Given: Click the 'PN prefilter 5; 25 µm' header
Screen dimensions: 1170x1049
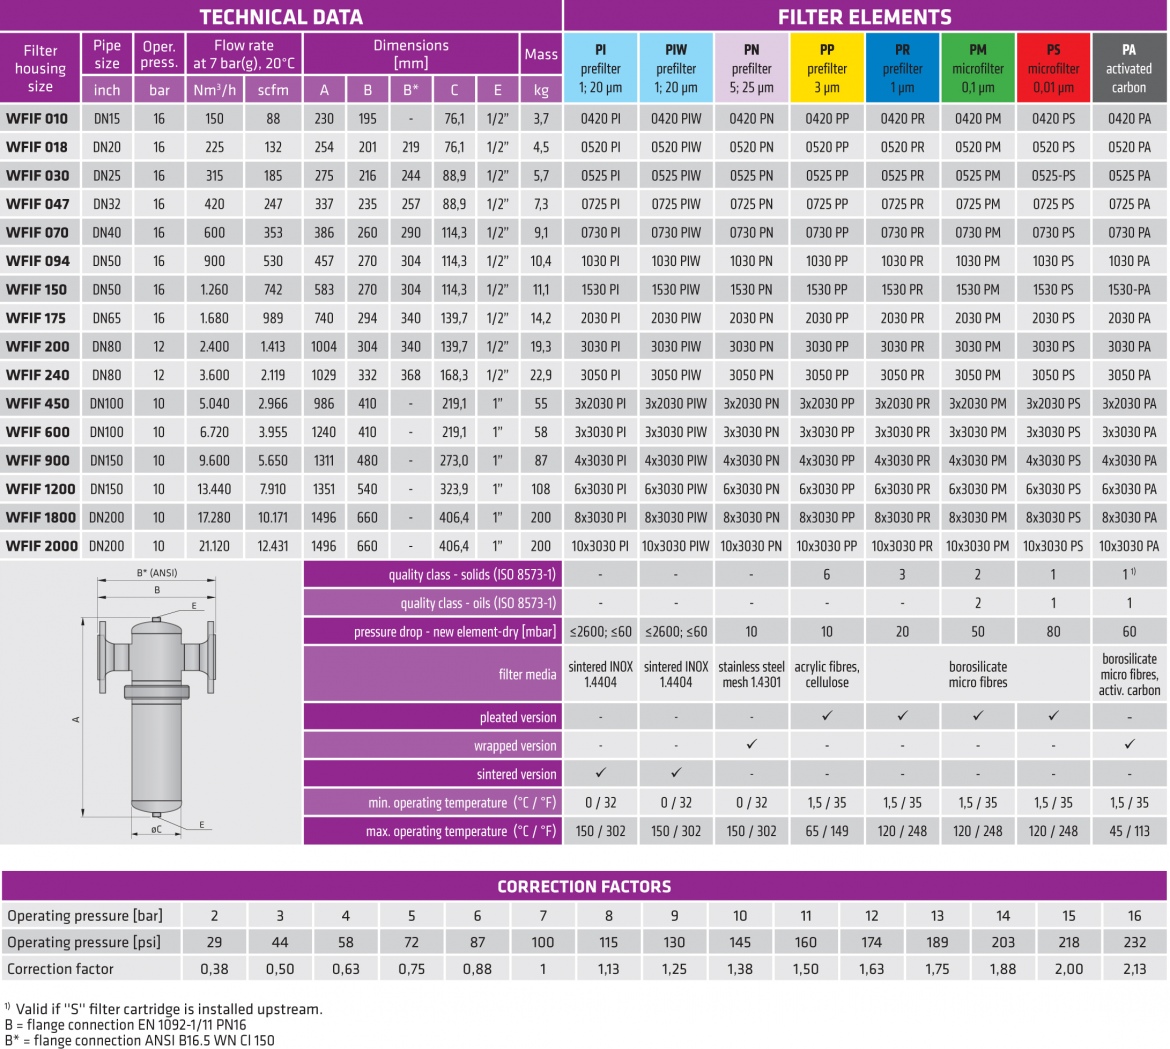Looking at the screenshot, I should pos(751,68).
